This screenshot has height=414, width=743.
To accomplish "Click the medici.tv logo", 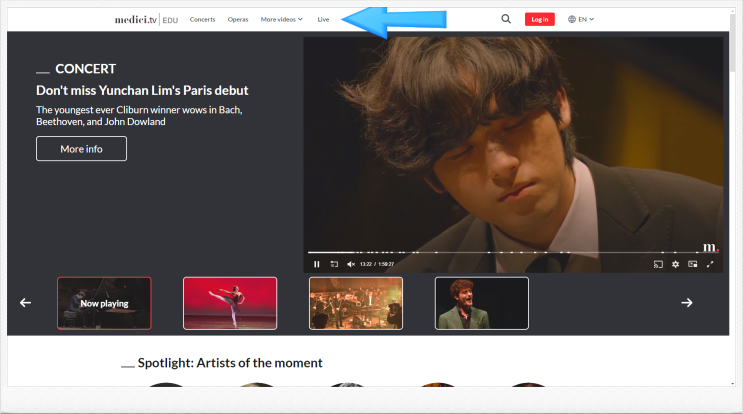I will [x=136, y=19].
